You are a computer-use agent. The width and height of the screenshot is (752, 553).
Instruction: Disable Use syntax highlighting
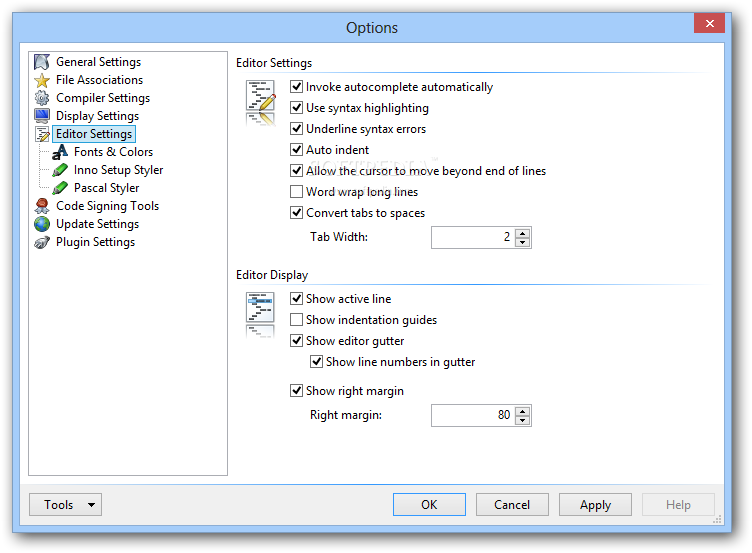pyautogui.click(x=296, y=108)
